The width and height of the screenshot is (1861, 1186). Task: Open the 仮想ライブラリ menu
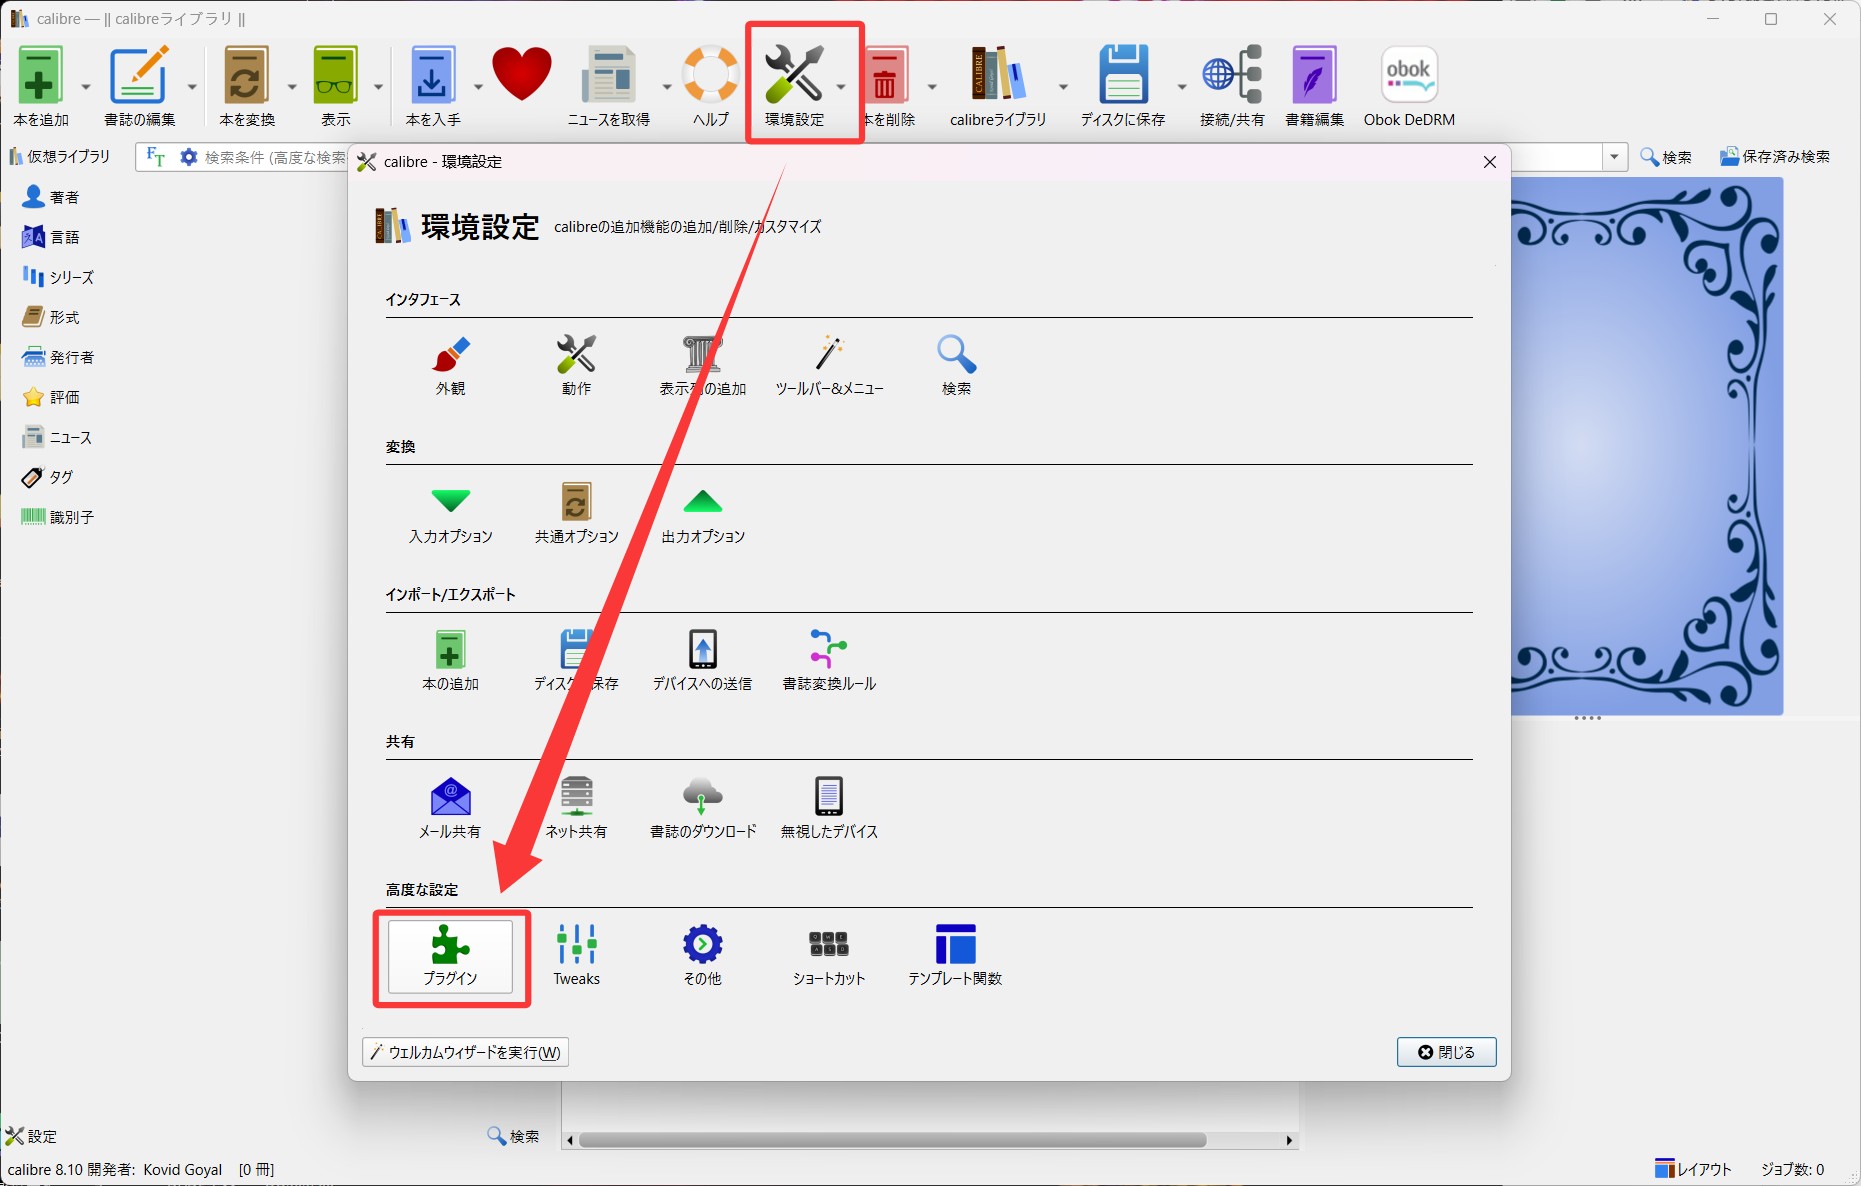click(x=60, y=157)
